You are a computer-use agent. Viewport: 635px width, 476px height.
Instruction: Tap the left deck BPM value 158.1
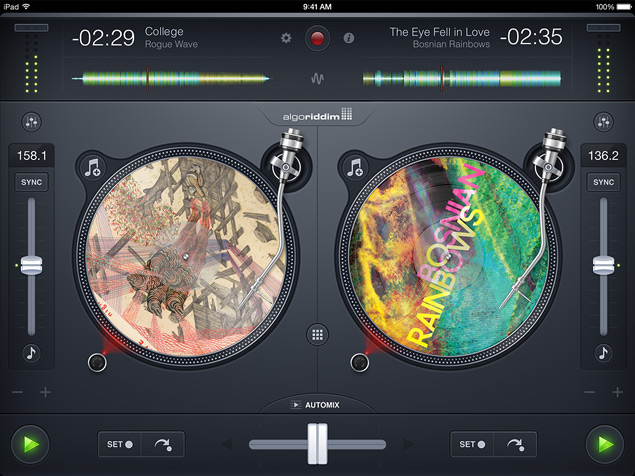point(31,156)
